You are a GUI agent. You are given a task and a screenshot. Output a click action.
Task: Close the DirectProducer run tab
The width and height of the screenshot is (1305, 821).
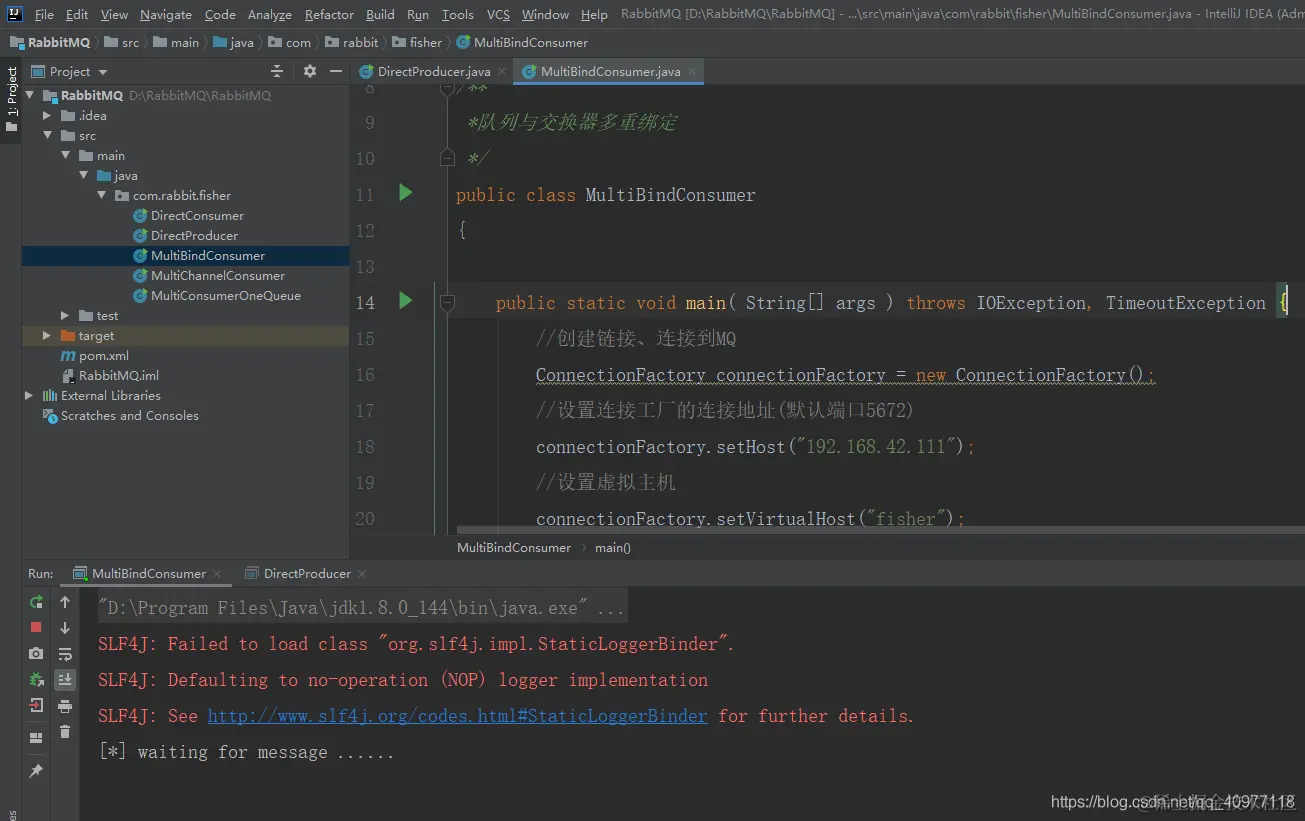click(x=362, y=574)
